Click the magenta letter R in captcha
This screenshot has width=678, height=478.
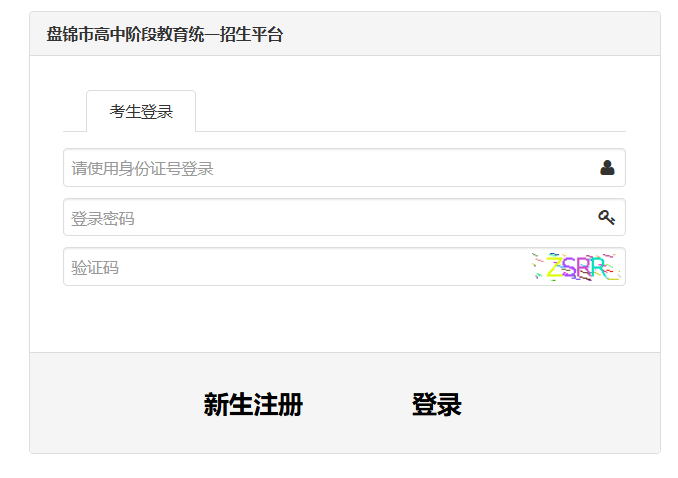coord(584,267)
